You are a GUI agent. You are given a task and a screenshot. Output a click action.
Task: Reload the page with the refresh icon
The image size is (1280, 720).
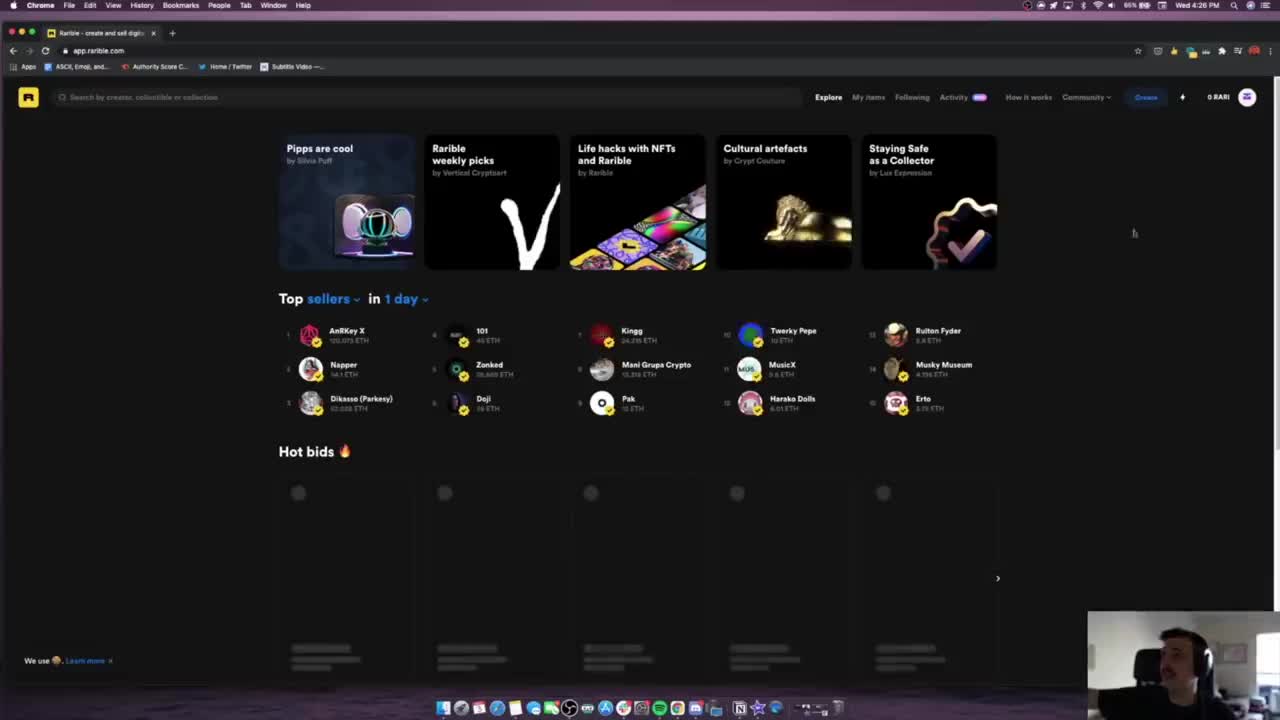coord(45,50)
